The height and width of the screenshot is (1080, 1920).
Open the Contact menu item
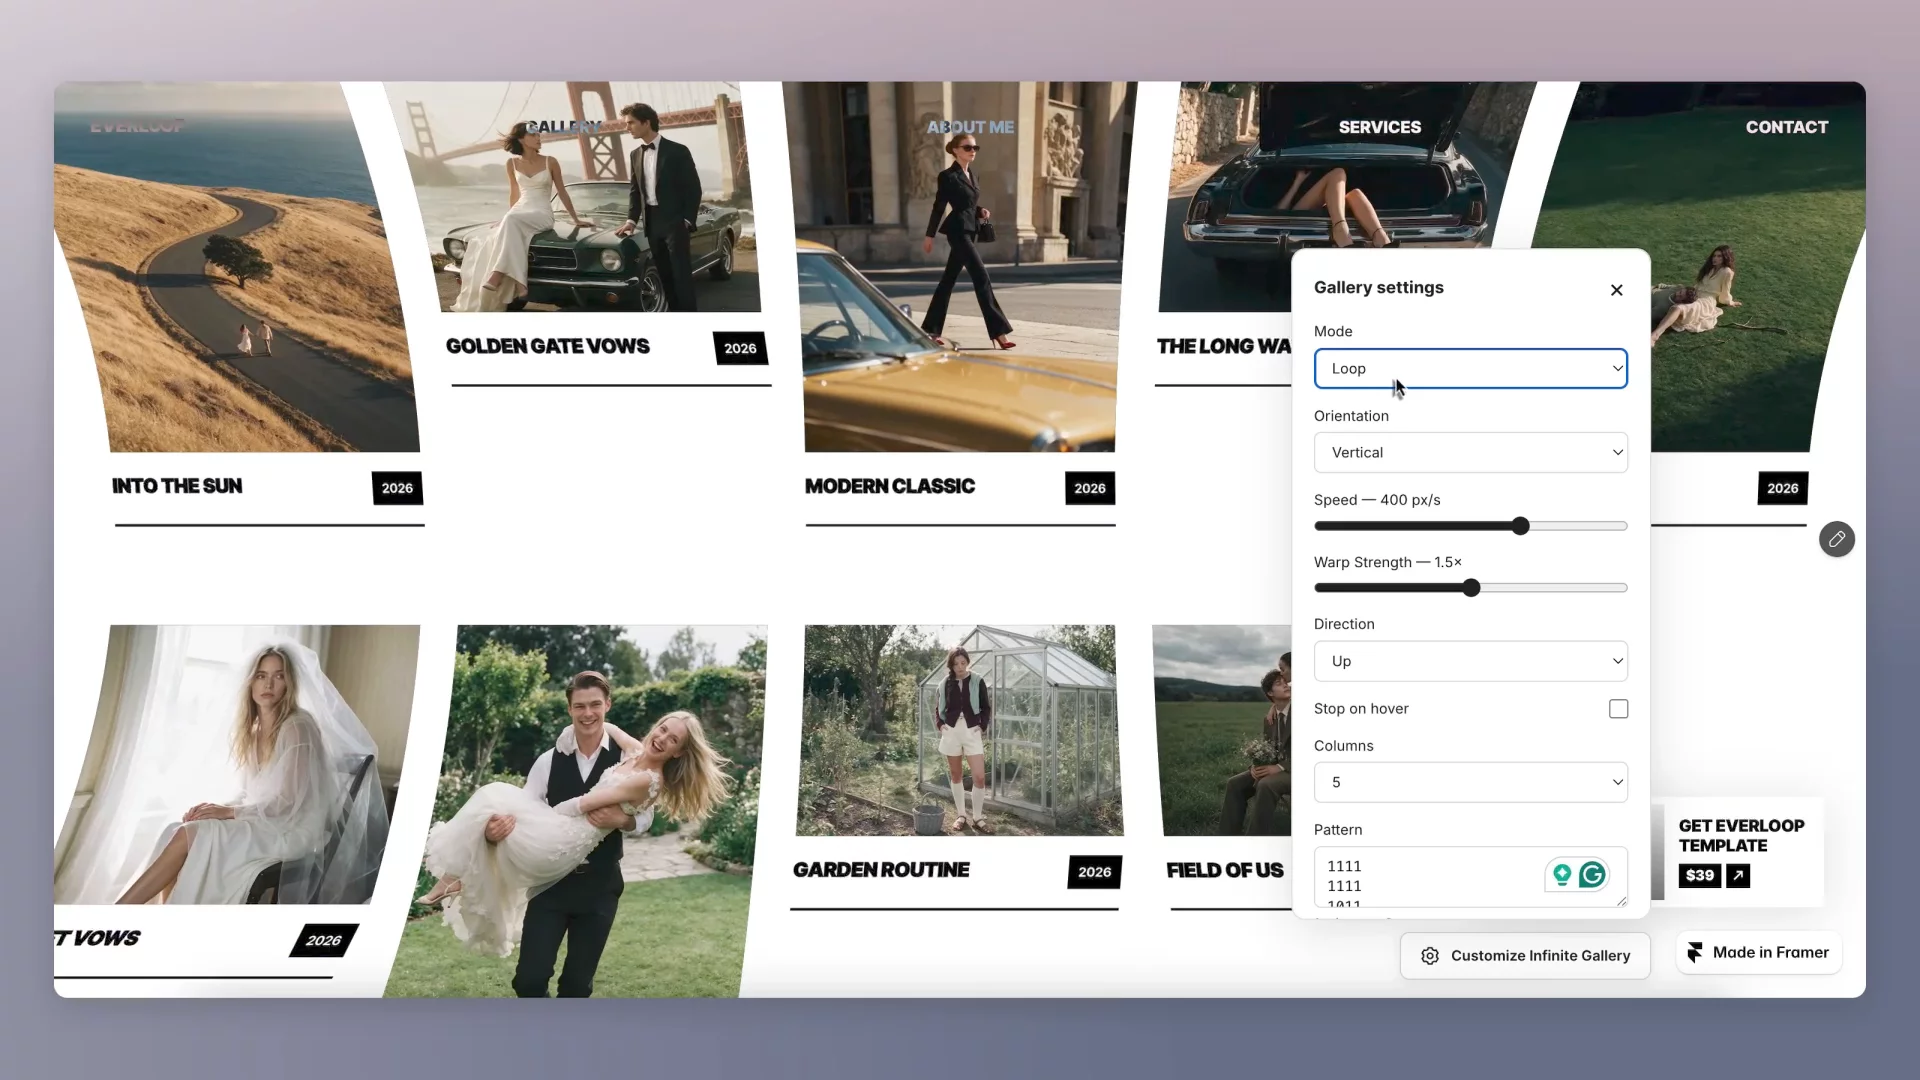point(1786,127)
